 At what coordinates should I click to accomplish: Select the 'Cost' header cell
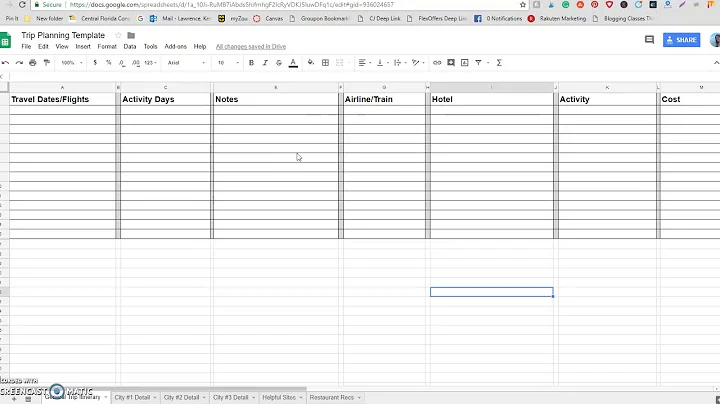(690, 99)
